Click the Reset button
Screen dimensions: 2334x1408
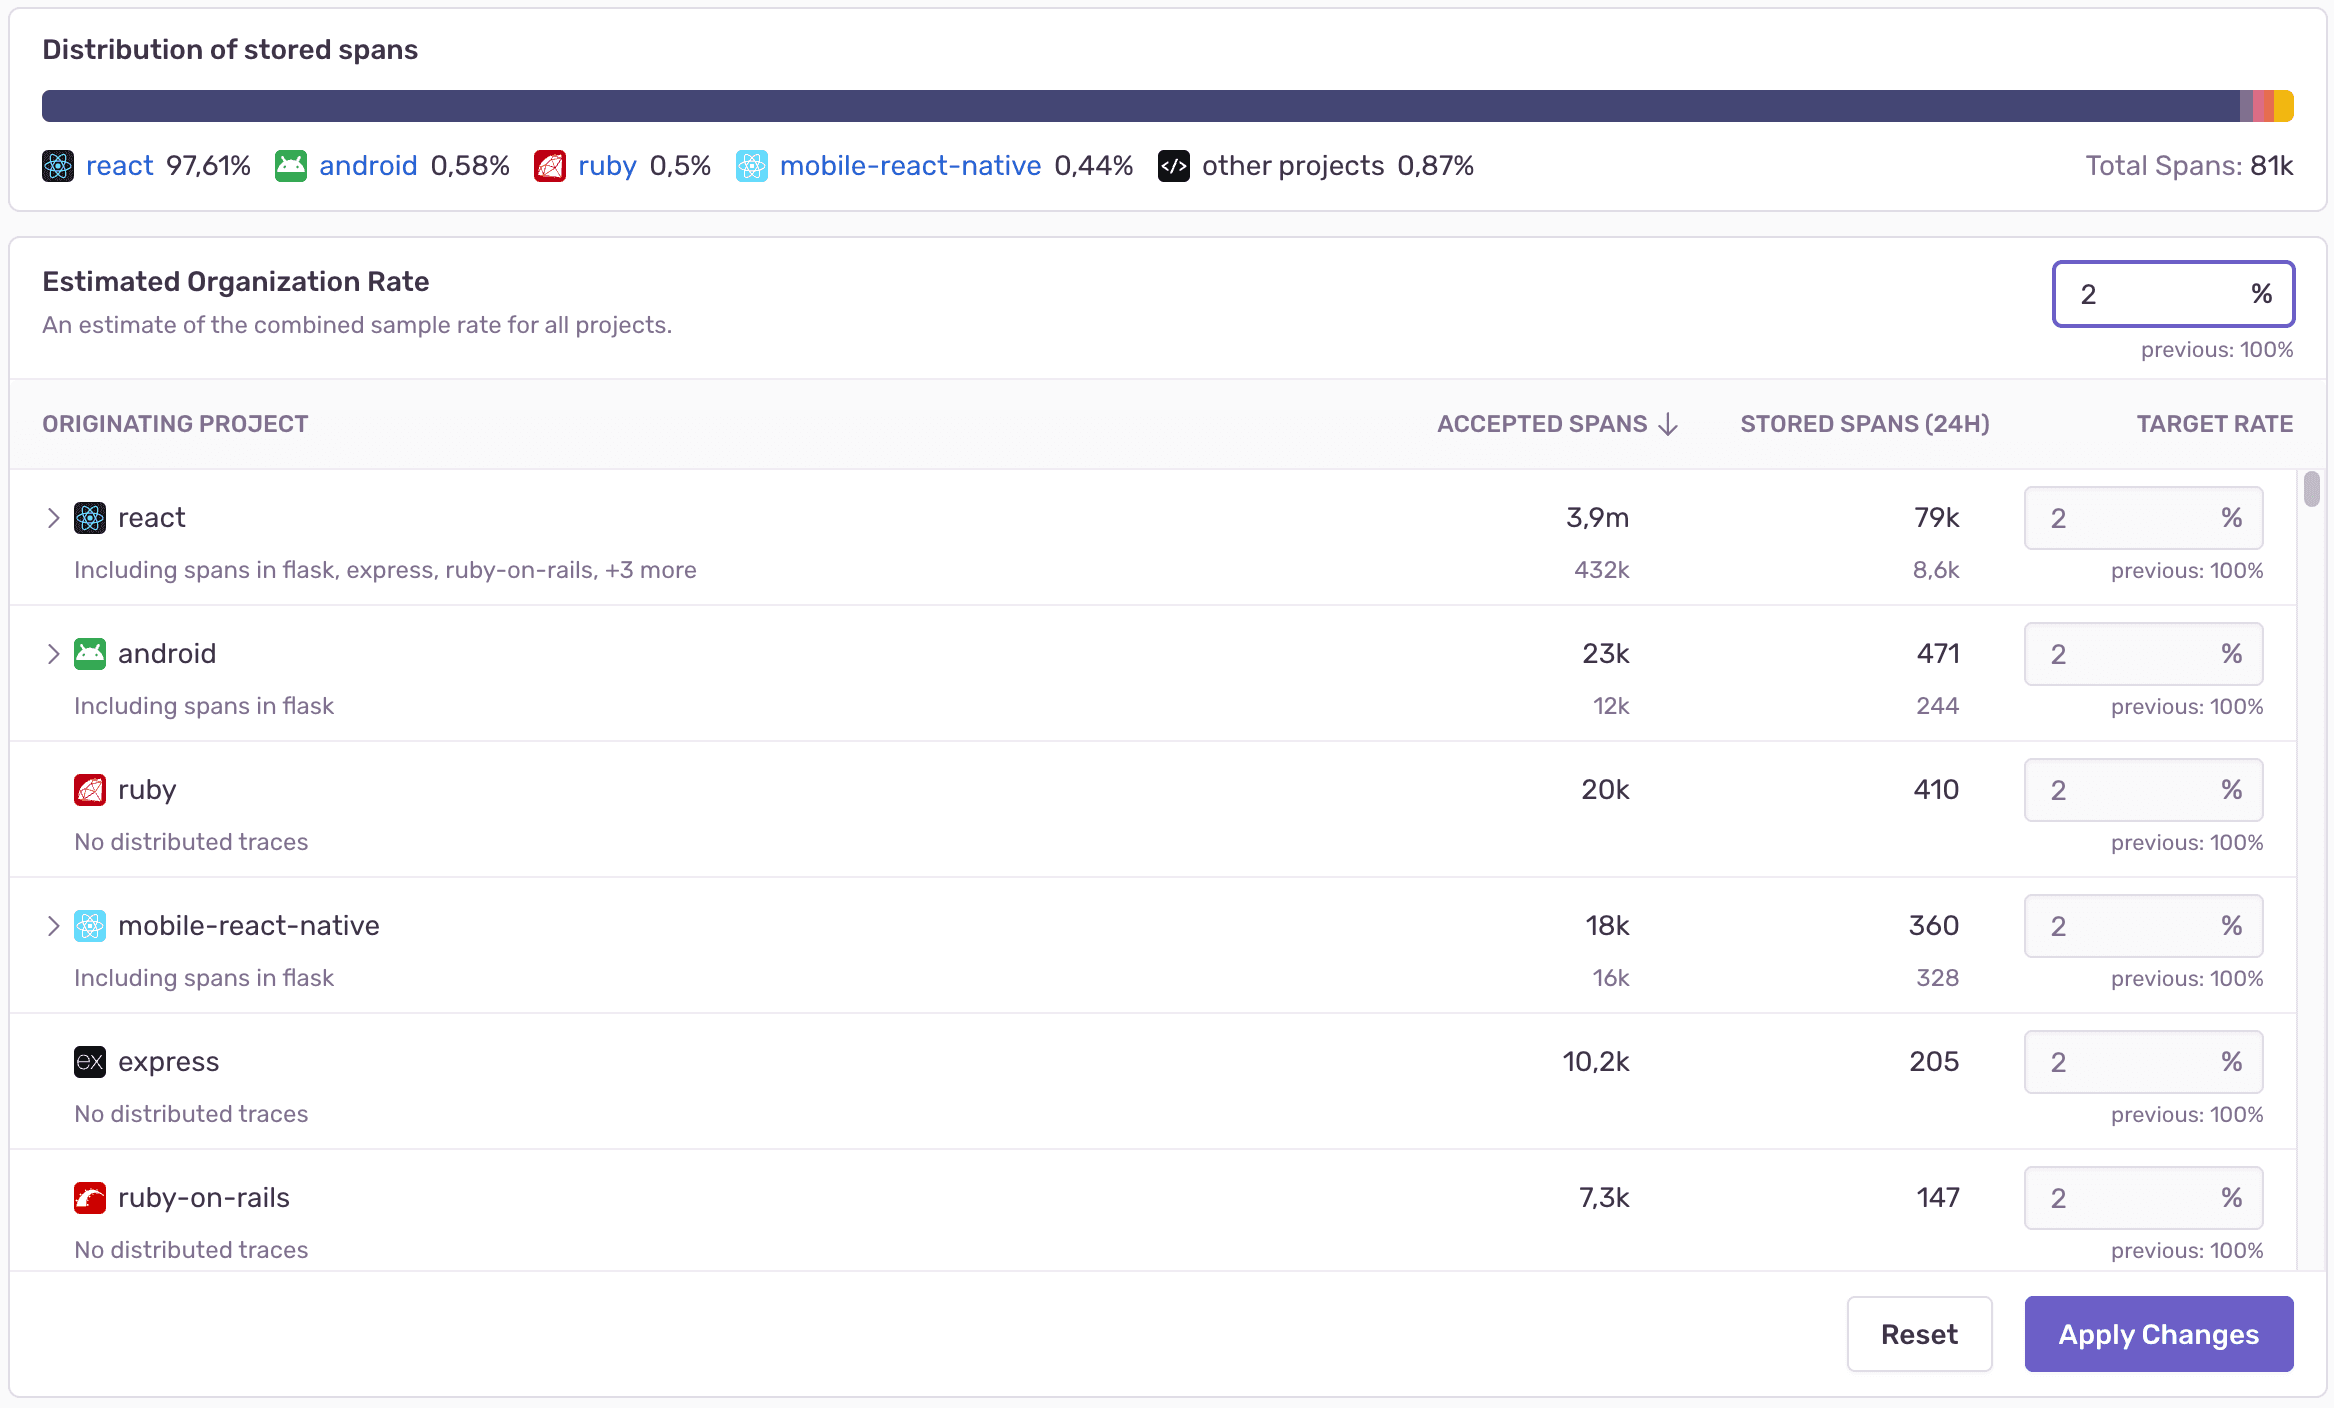coord(1919,1334)
